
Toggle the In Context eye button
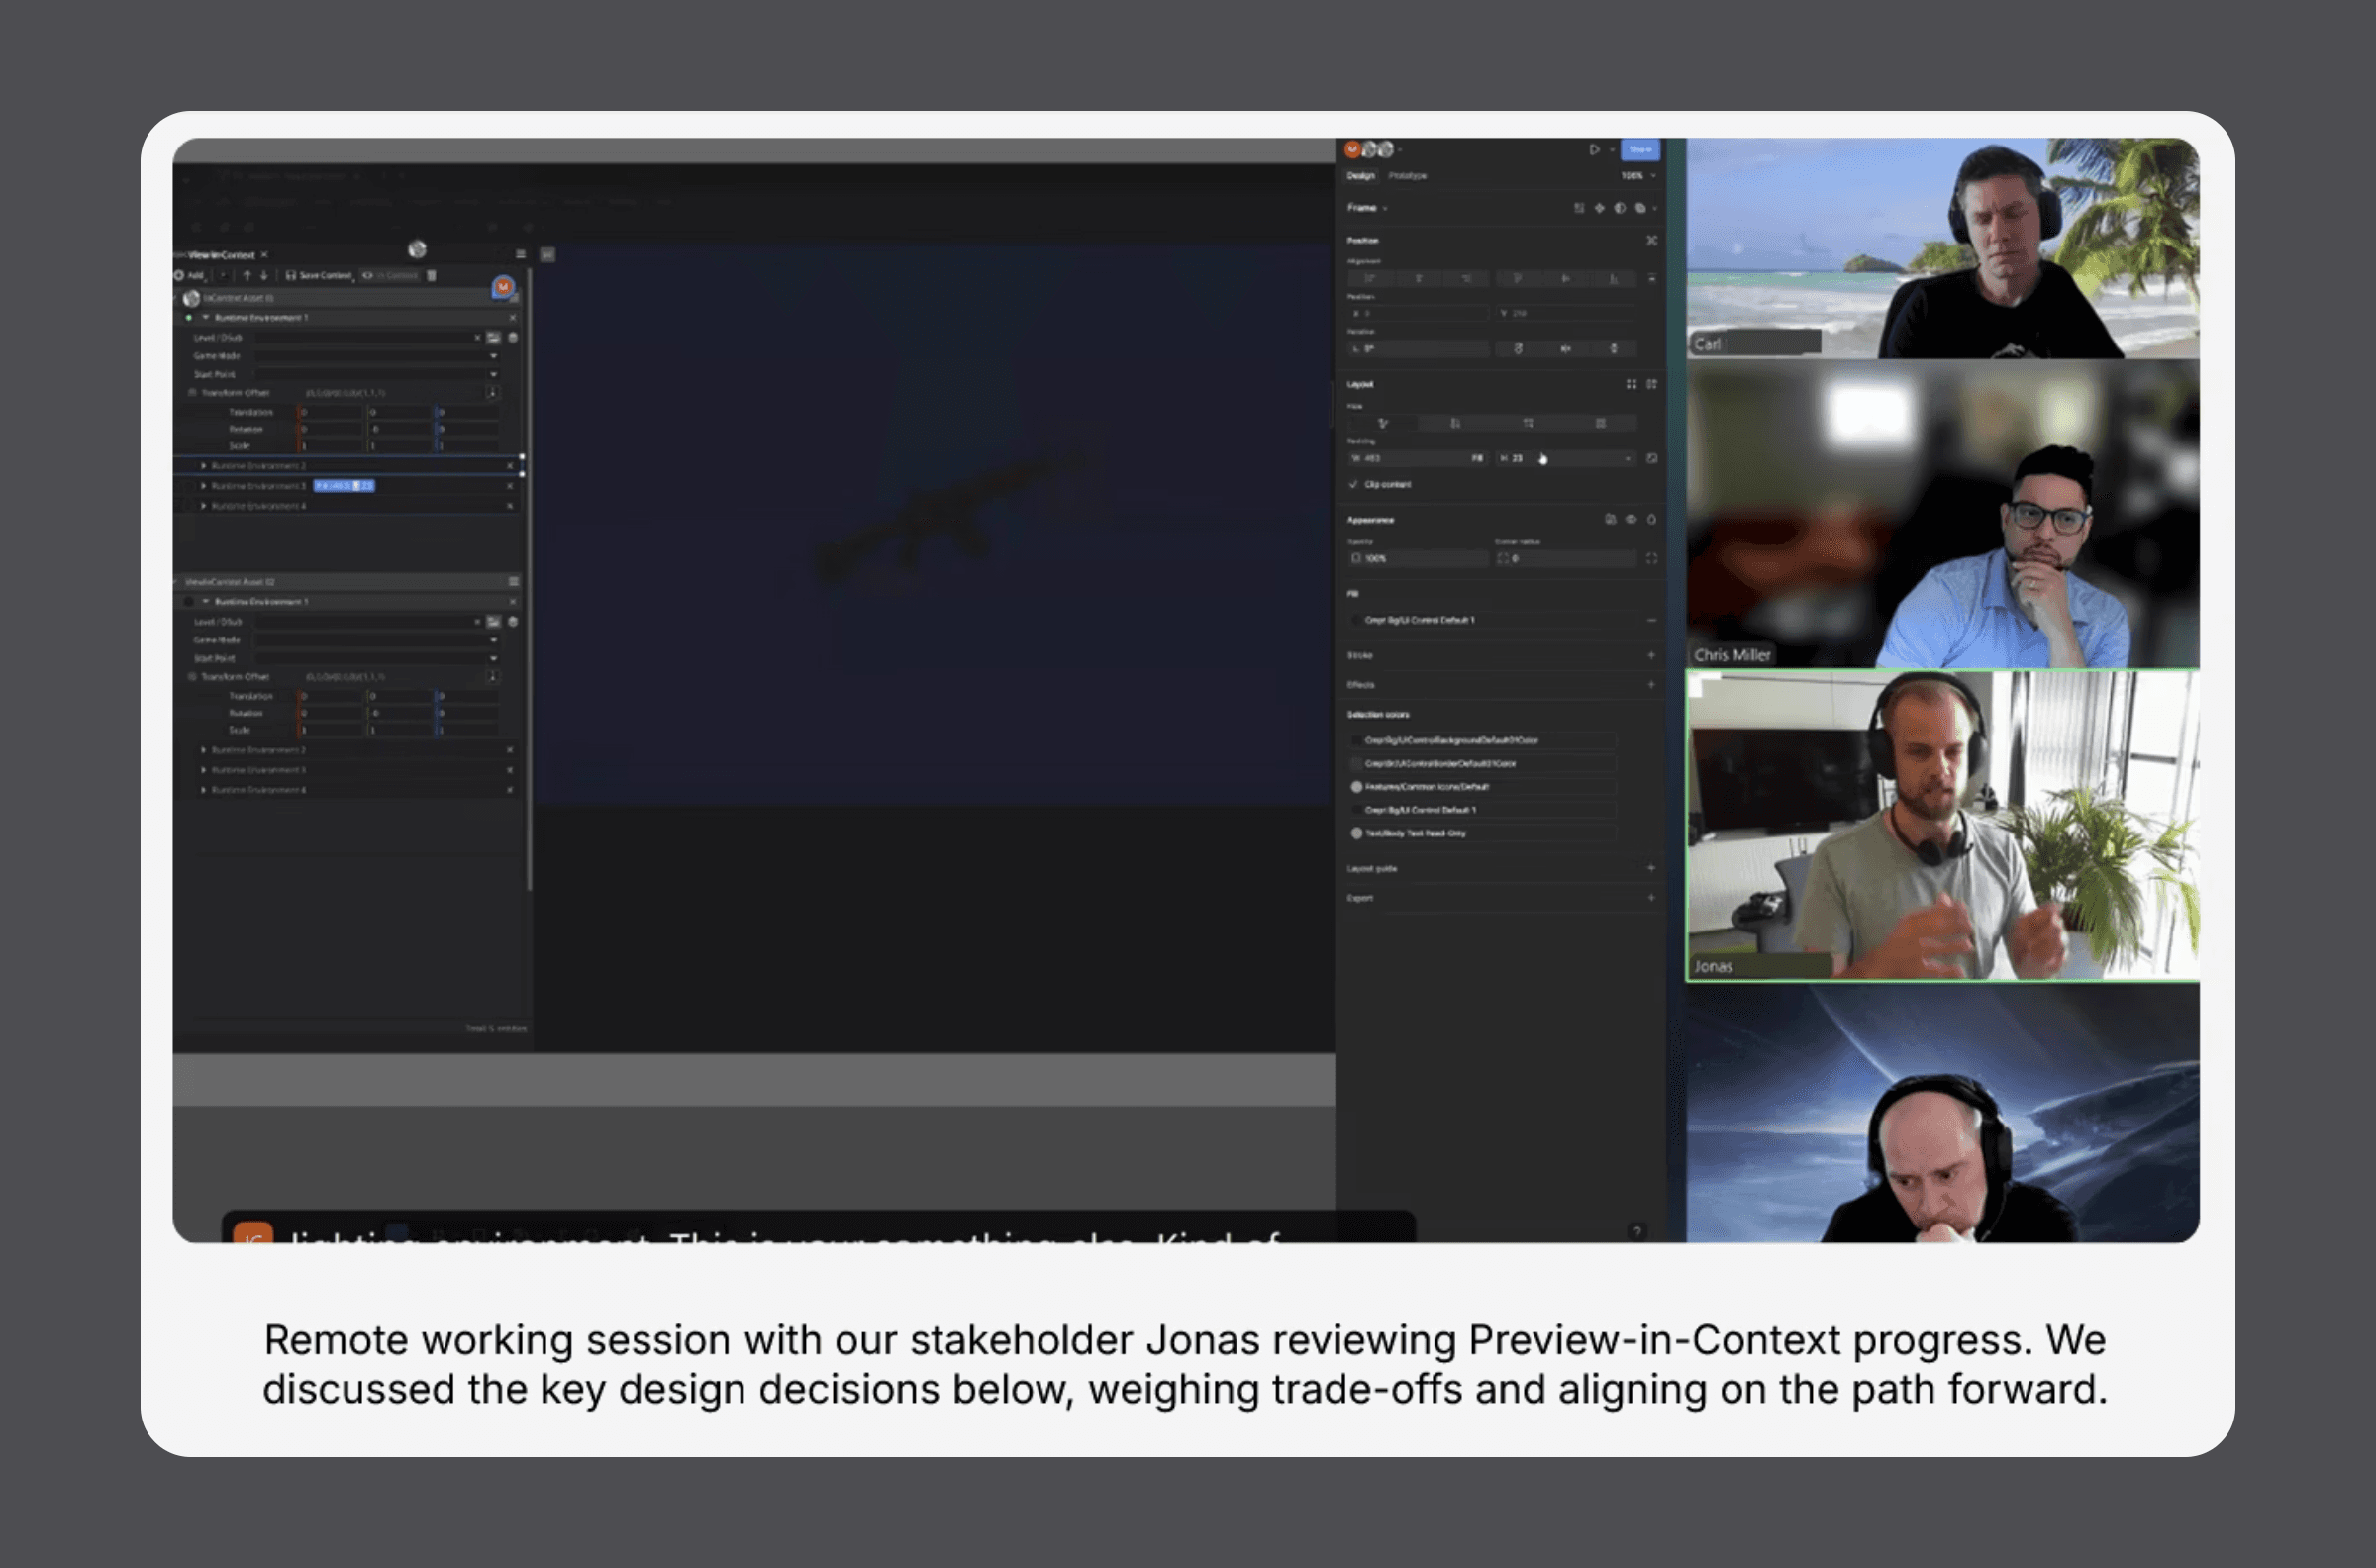389,276
